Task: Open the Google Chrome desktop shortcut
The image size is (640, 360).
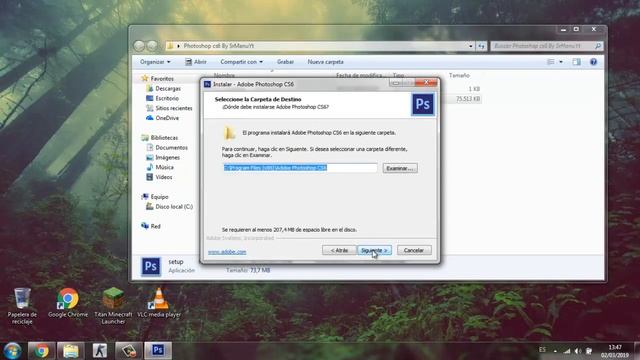Action: click(68, 303)
